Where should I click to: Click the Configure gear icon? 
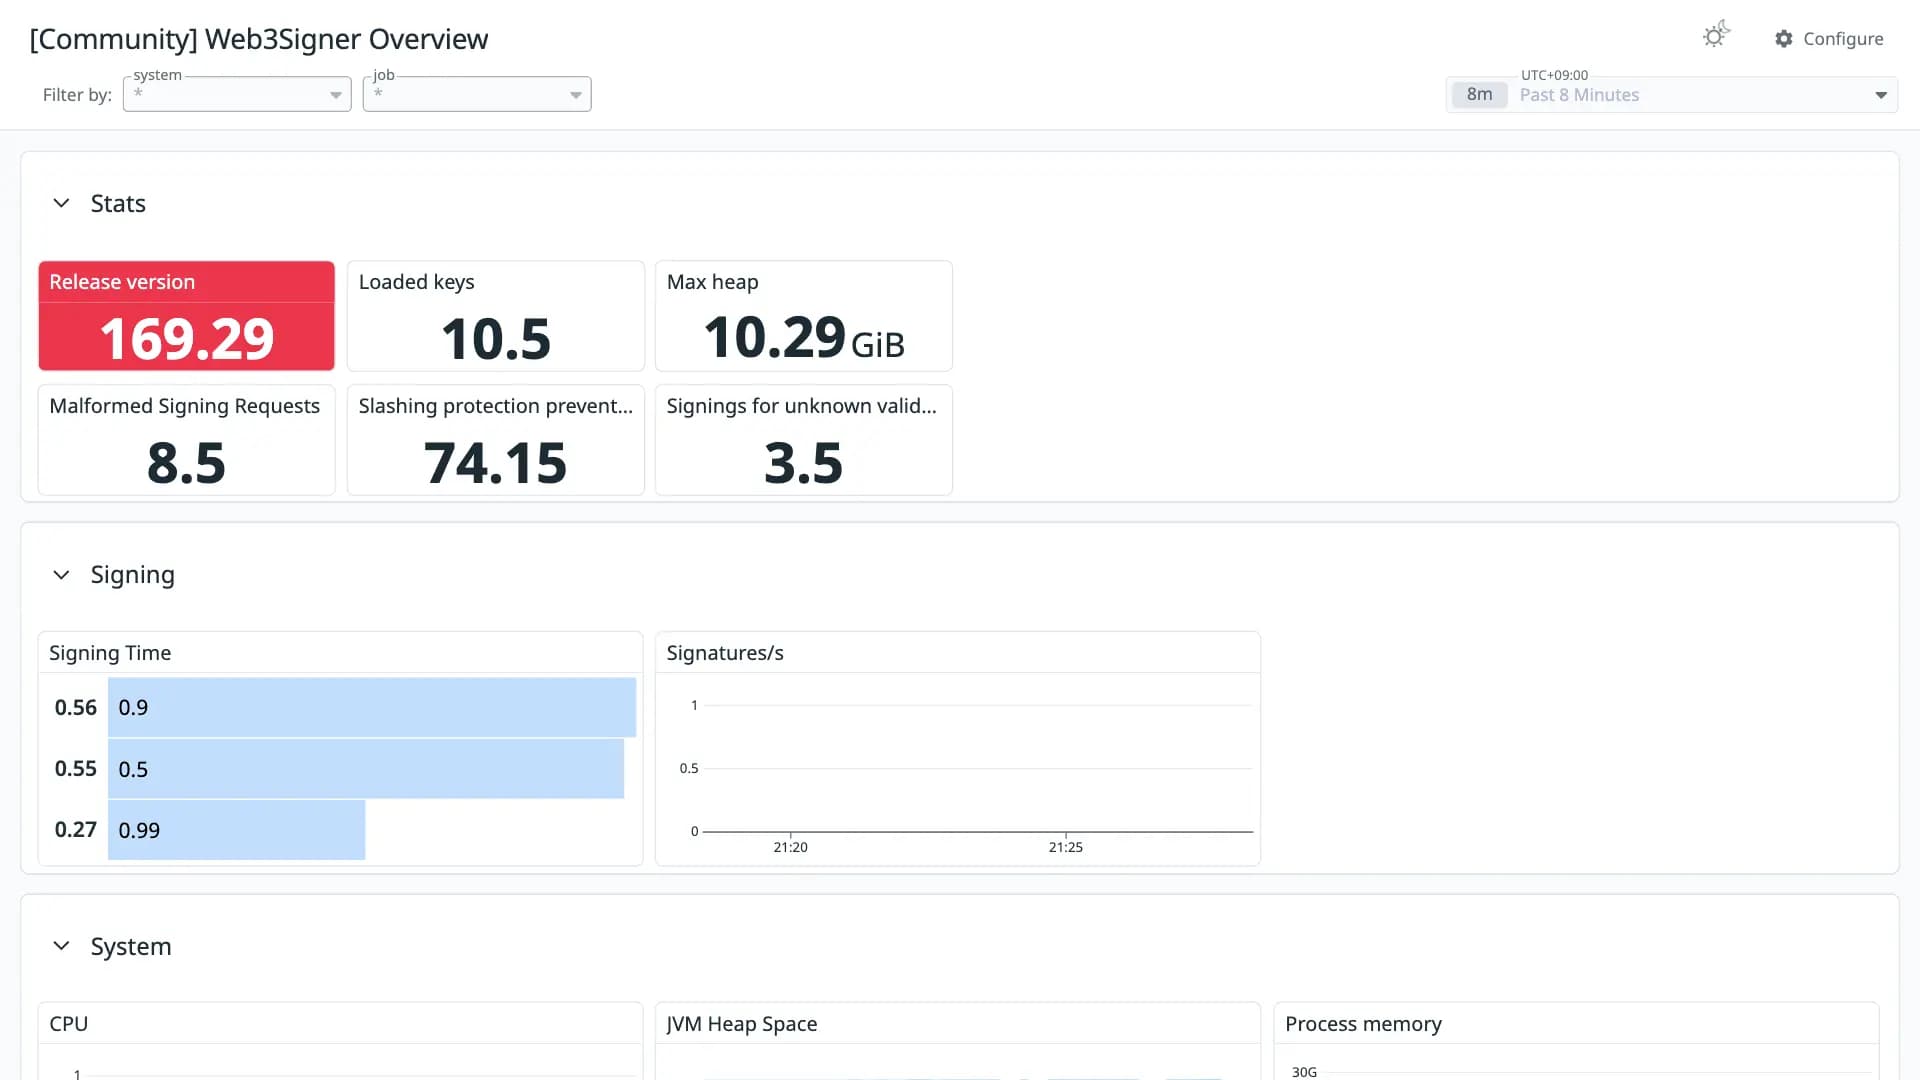pyautogui.click(x=1784, y=39)
